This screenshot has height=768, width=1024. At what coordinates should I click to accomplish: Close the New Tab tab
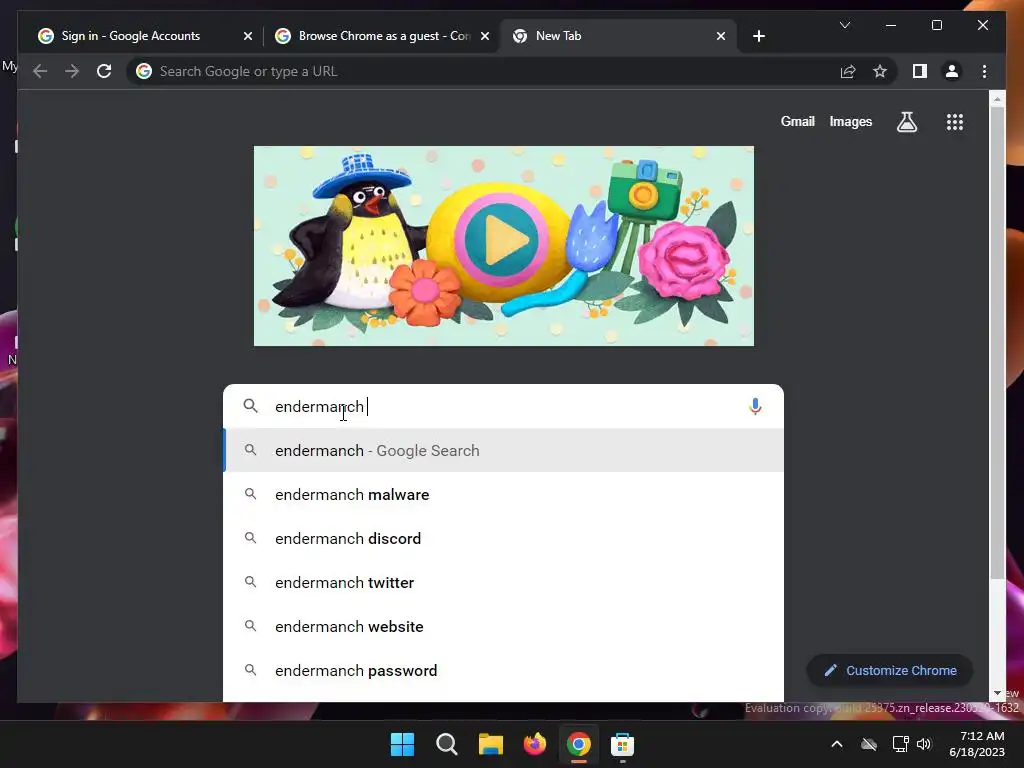[x=720, y=36]
